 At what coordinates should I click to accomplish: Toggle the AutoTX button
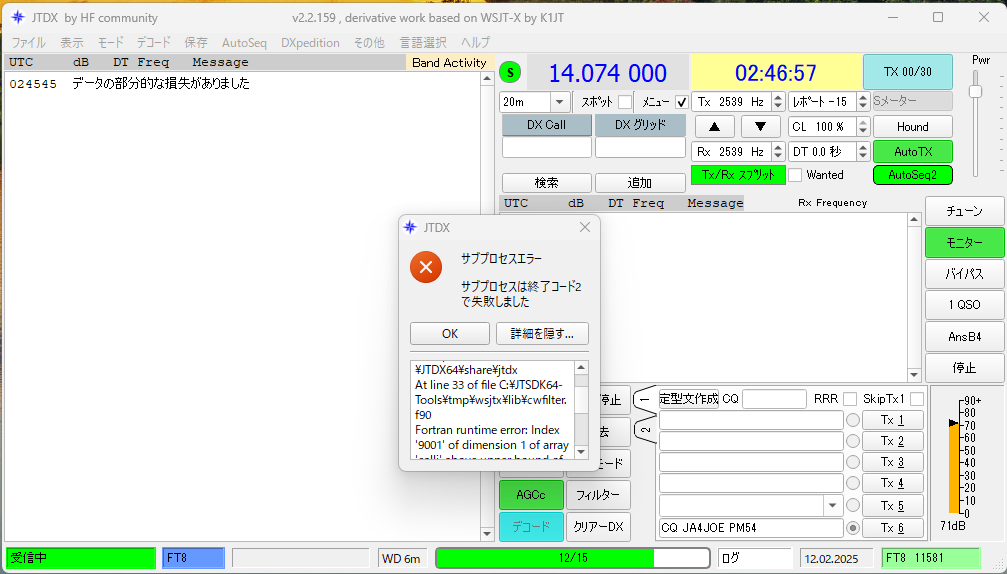pos(913,152)
